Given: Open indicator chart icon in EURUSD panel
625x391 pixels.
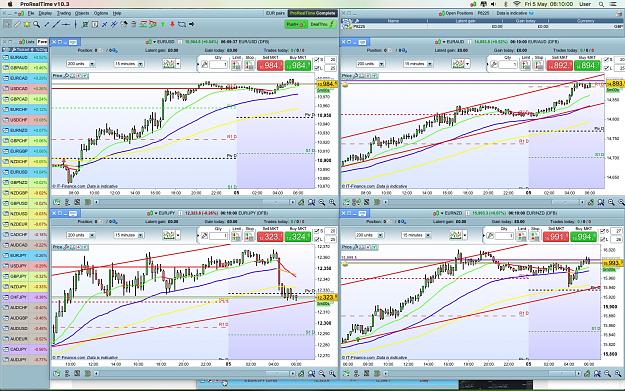Looking at the screenshot, I should [169, 64].
